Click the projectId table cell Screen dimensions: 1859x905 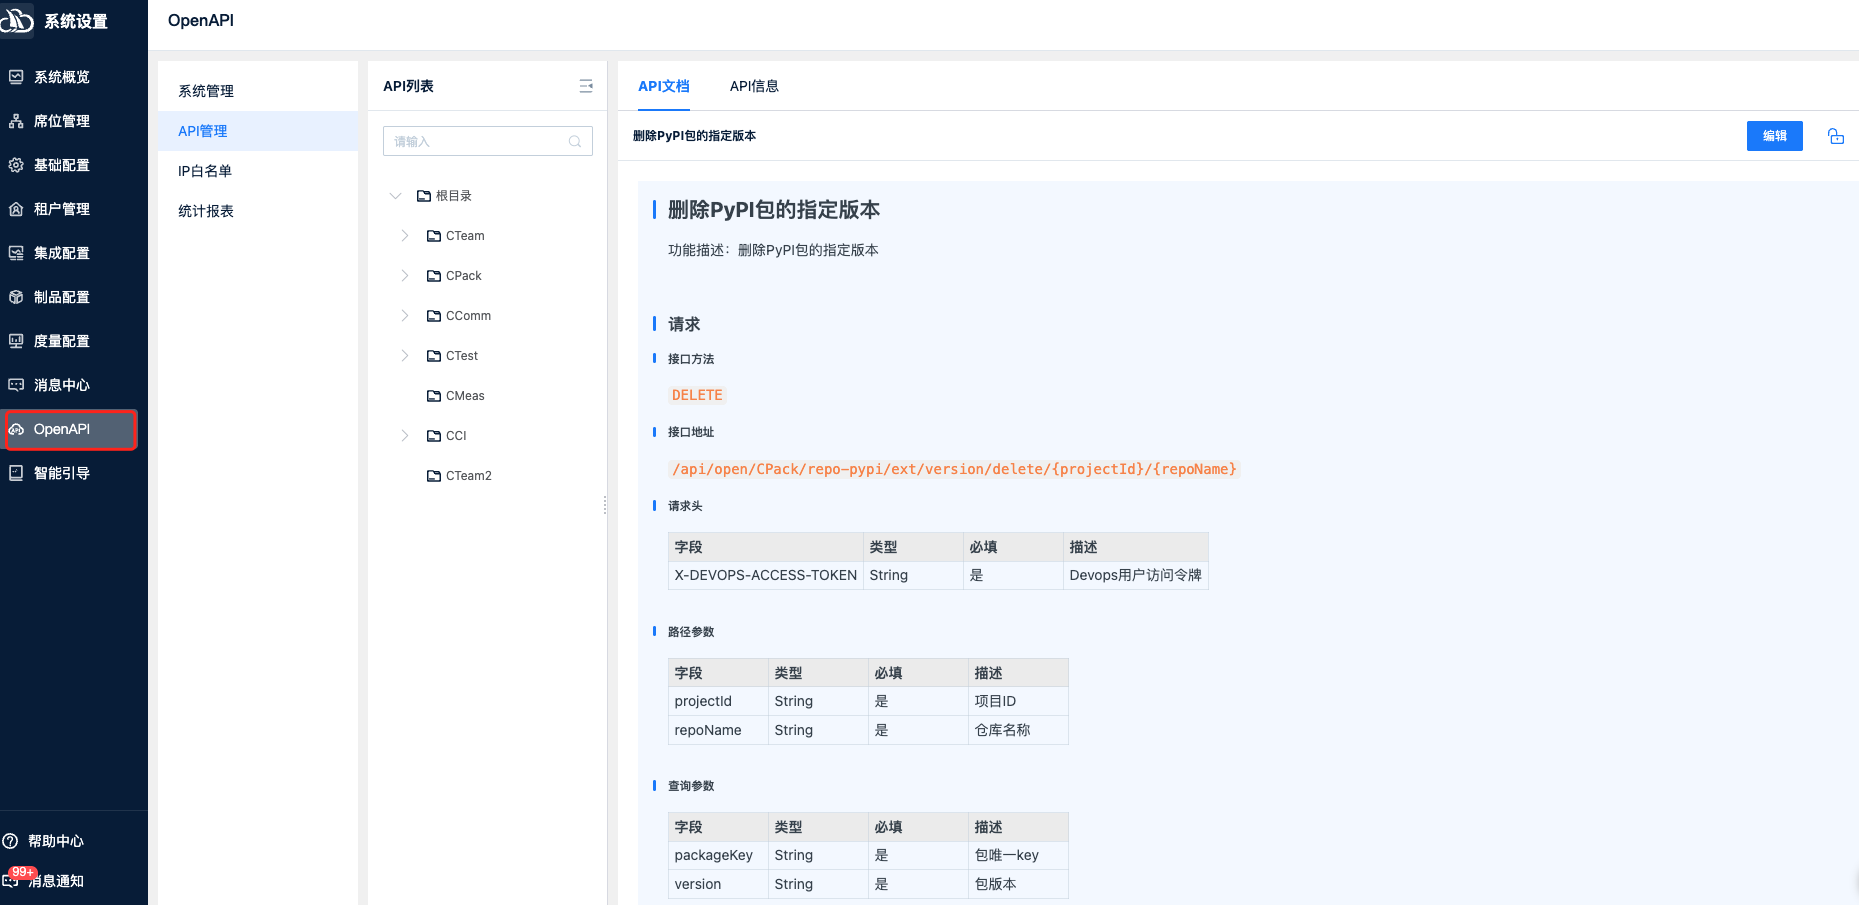click(x=719, y=701)
